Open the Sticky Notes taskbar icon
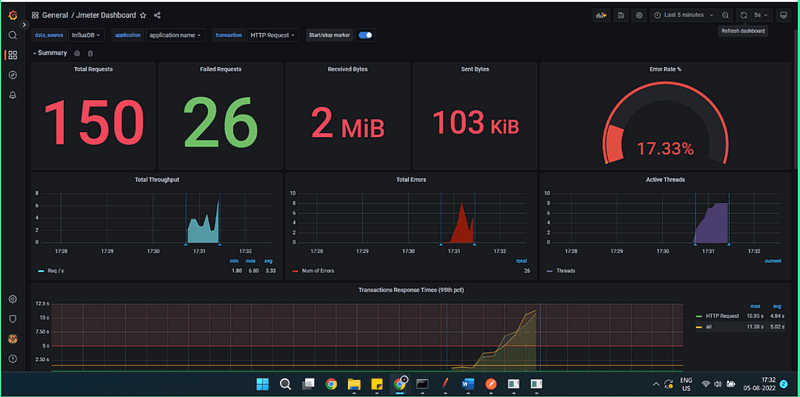This screenshot has height=397, width=800. pos(377,383)
